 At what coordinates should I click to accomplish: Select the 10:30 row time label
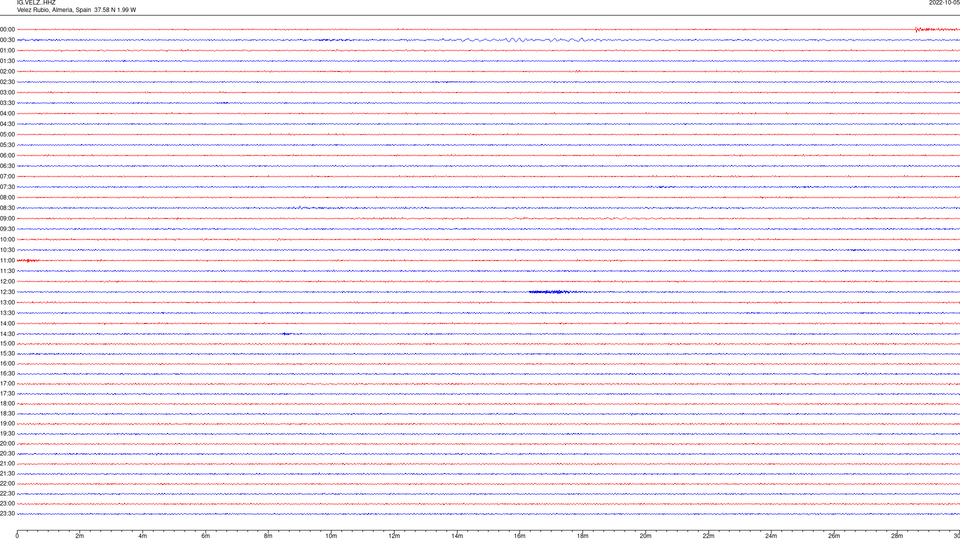click(x=7, y=250)
